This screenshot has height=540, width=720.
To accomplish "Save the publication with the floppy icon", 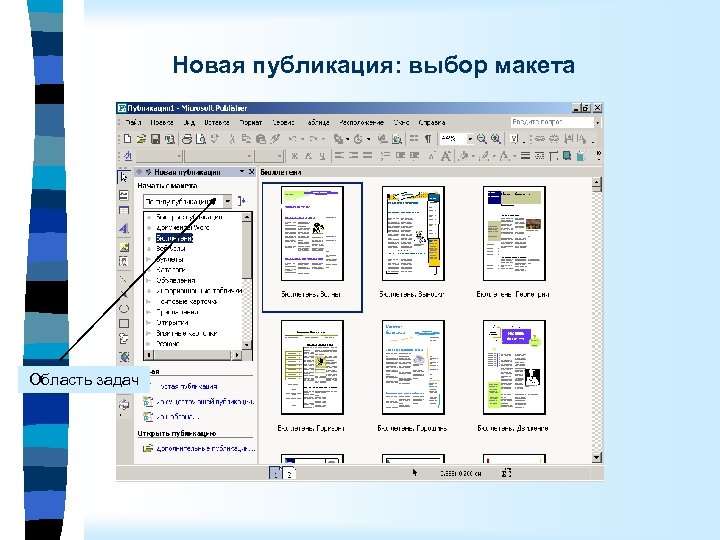I will (x=155, y=139).
